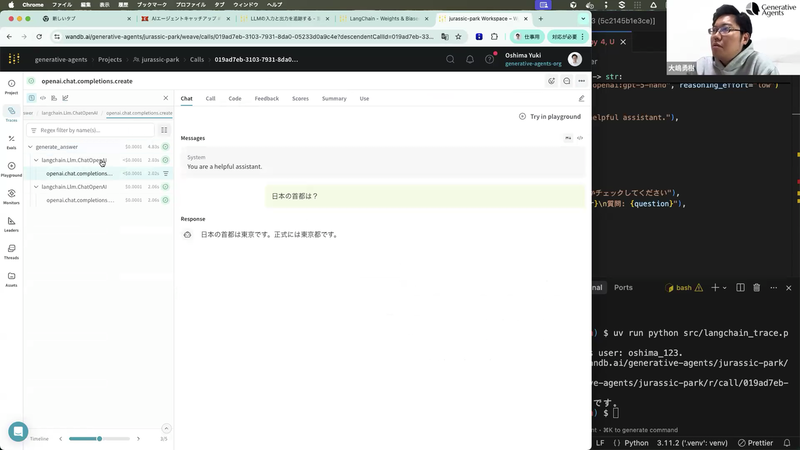800x450 pixels.
Task: Switch to the Chat tab
Action: [x=187, y=98]
